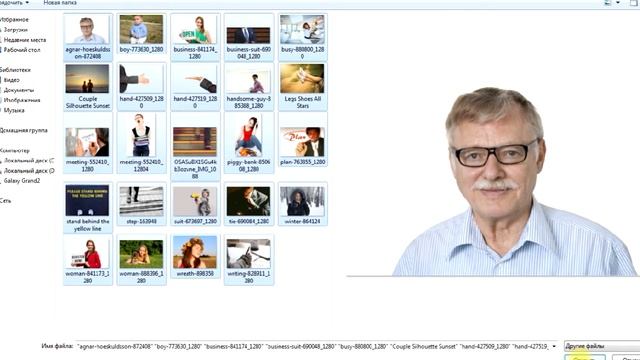The height and width of the screenshot is (360, 640).
Task: Select Библиотеки in the navigation pane
Action: pos(15,70)
